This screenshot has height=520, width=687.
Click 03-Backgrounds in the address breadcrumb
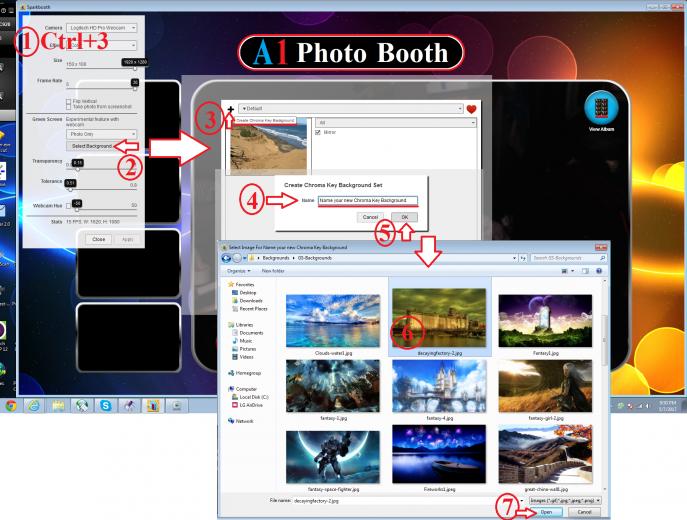315,258
